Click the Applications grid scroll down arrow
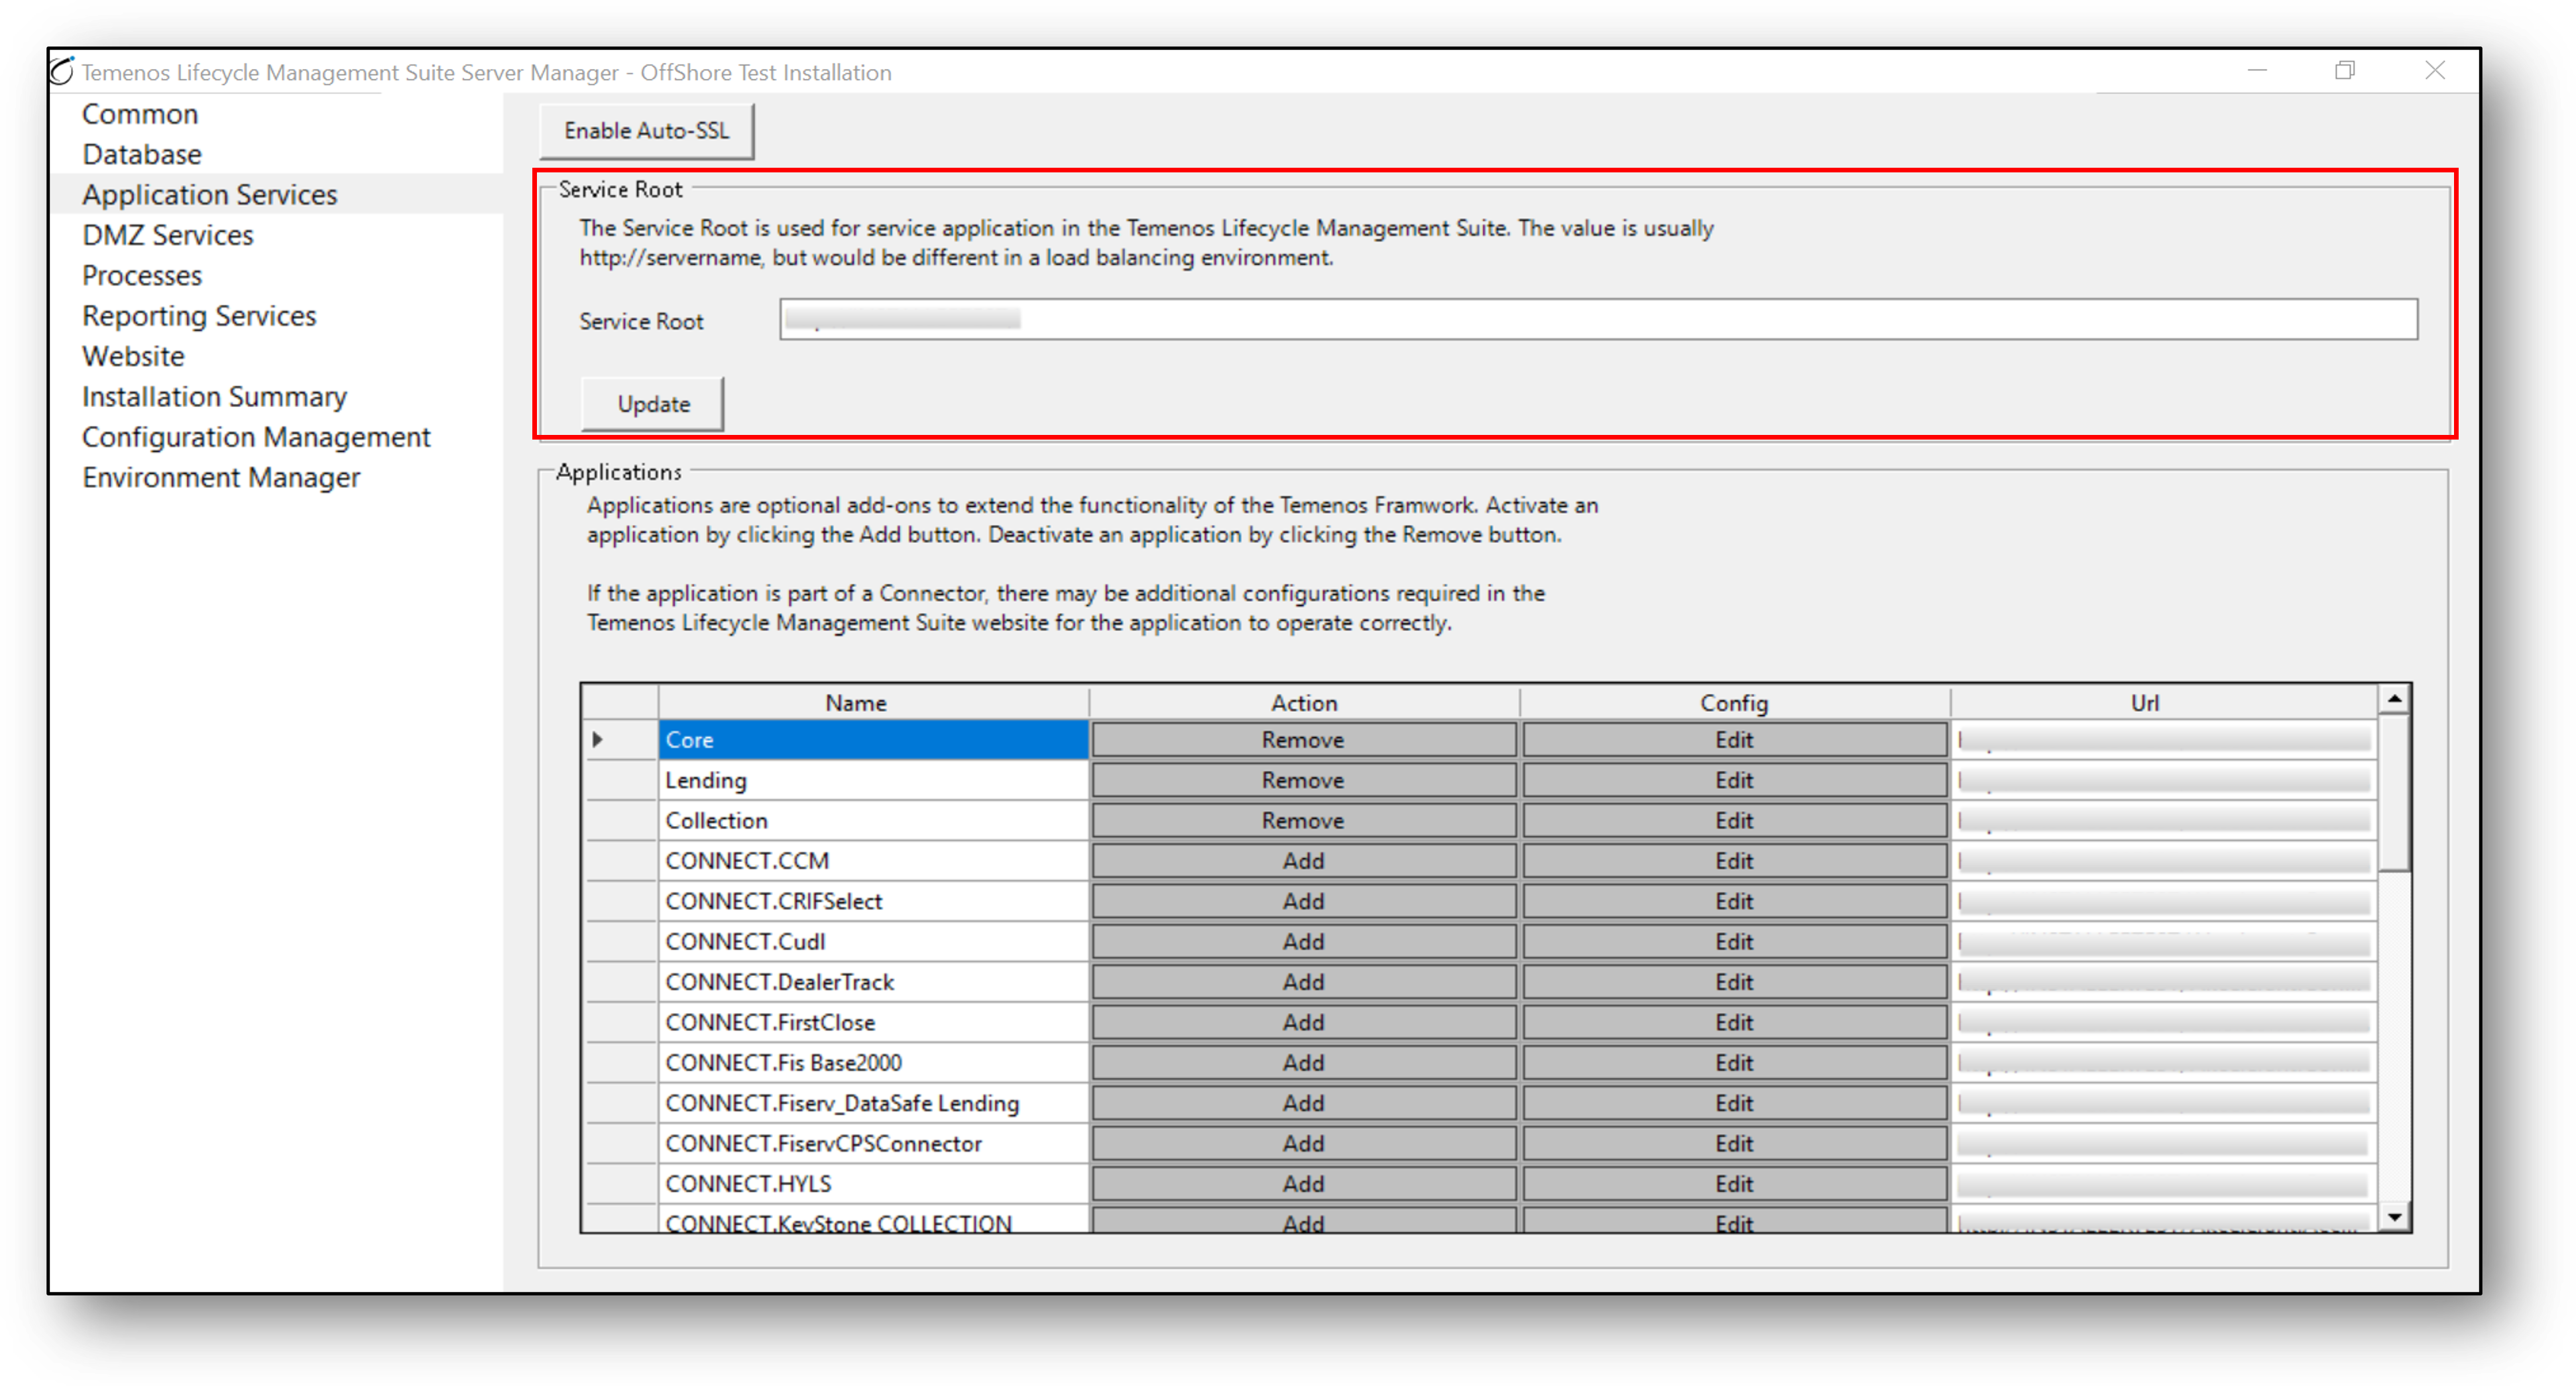This screenshot has width=2576, height=1389. (x=2394, y=1217)
